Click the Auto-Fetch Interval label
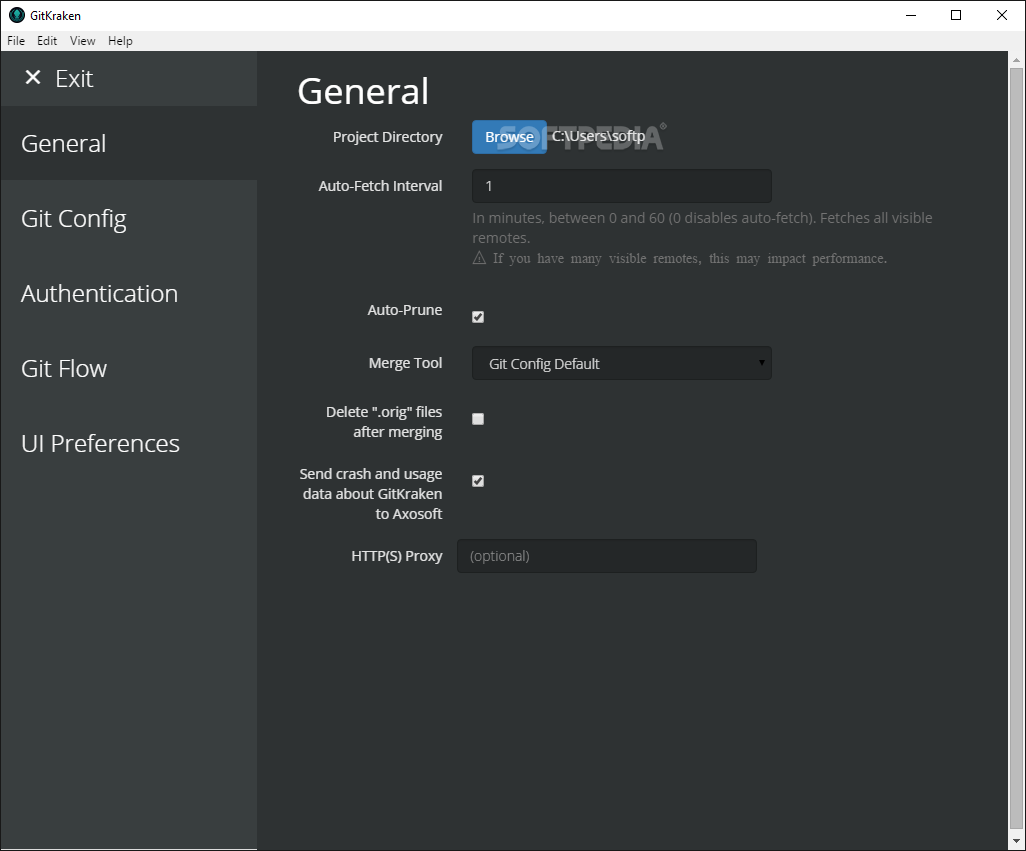1026x851 pixels. tap(380, 186)
